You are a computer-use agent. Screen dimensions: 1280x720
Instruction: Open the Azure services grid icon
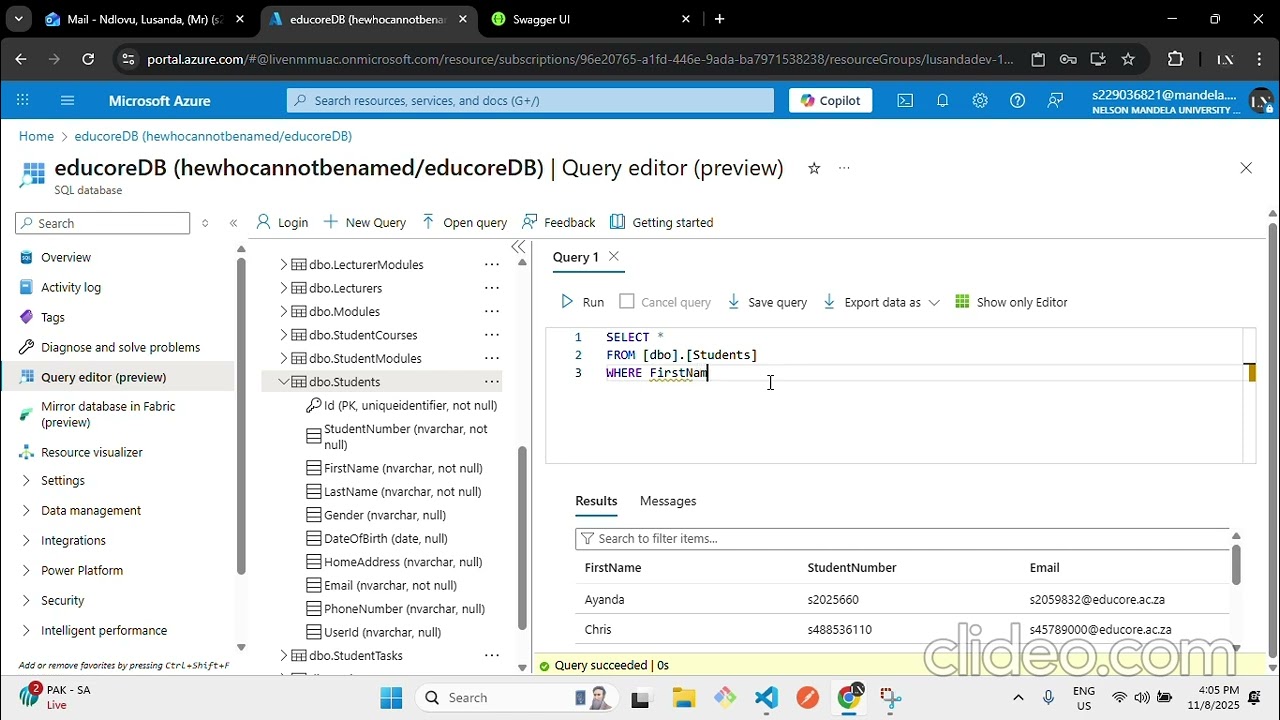coord(22,100)
